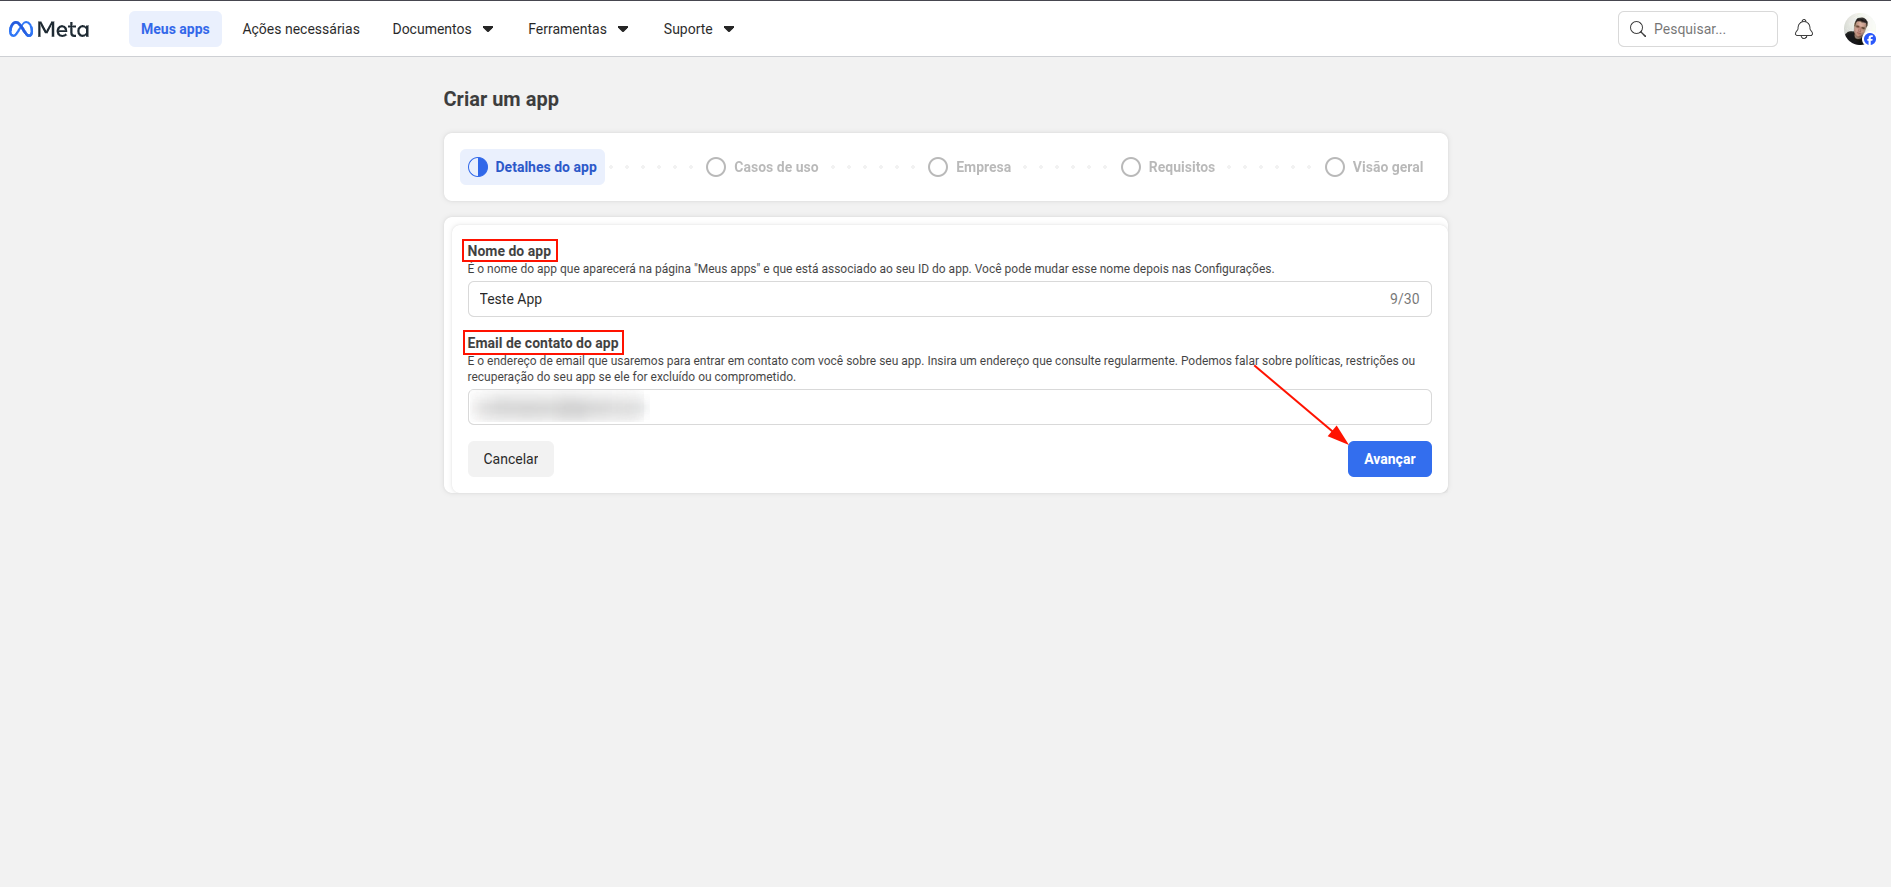Viewport: 1891px width, 887px height.
Task: Click the Detalhes do app step label
Action: click(x=546, y=167)
